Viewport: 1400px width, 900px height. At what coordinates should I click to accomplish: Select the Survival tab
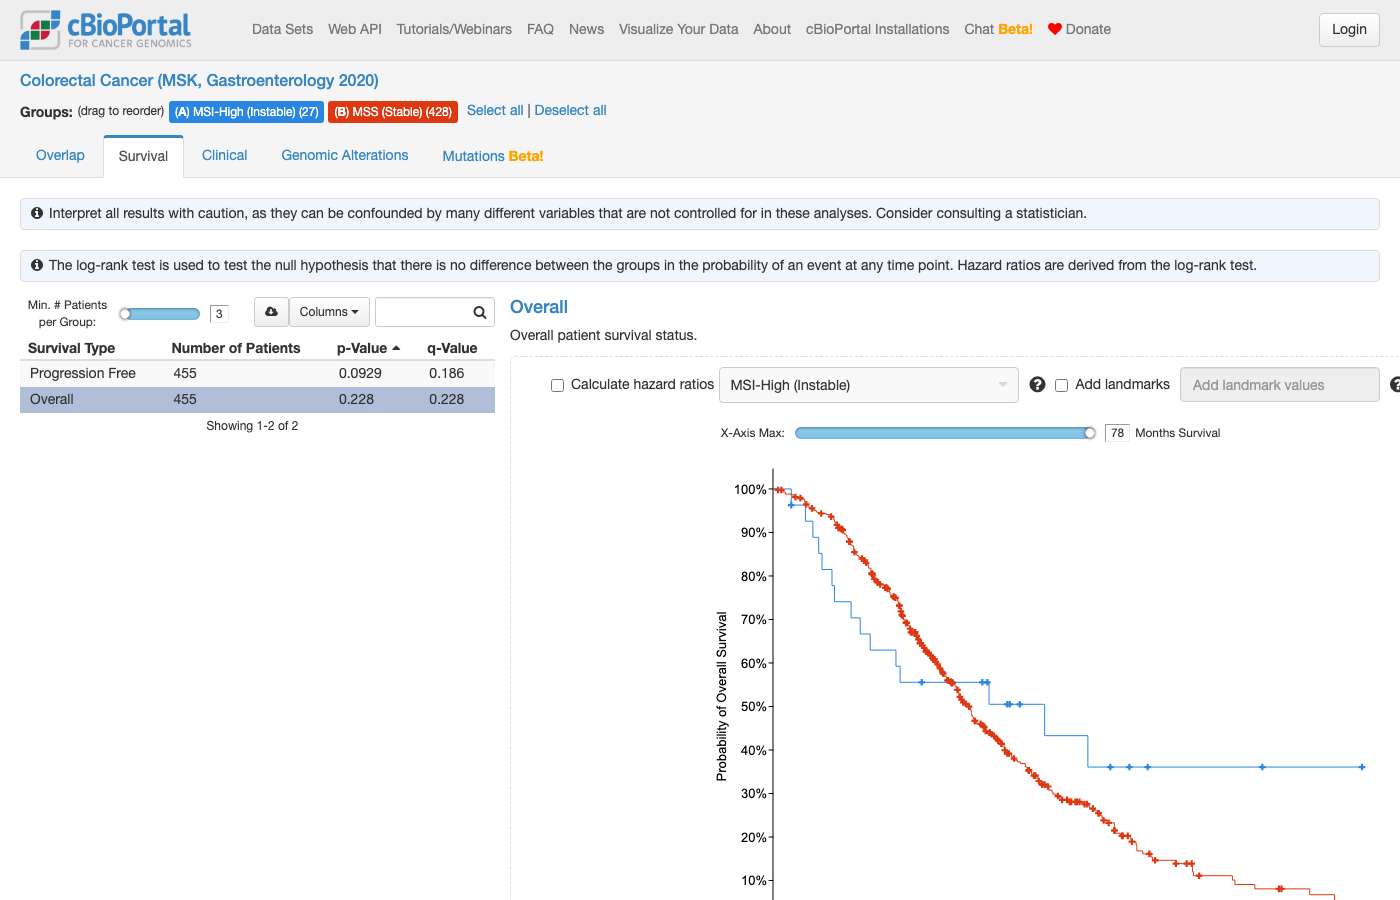click(x=143, y=156)
